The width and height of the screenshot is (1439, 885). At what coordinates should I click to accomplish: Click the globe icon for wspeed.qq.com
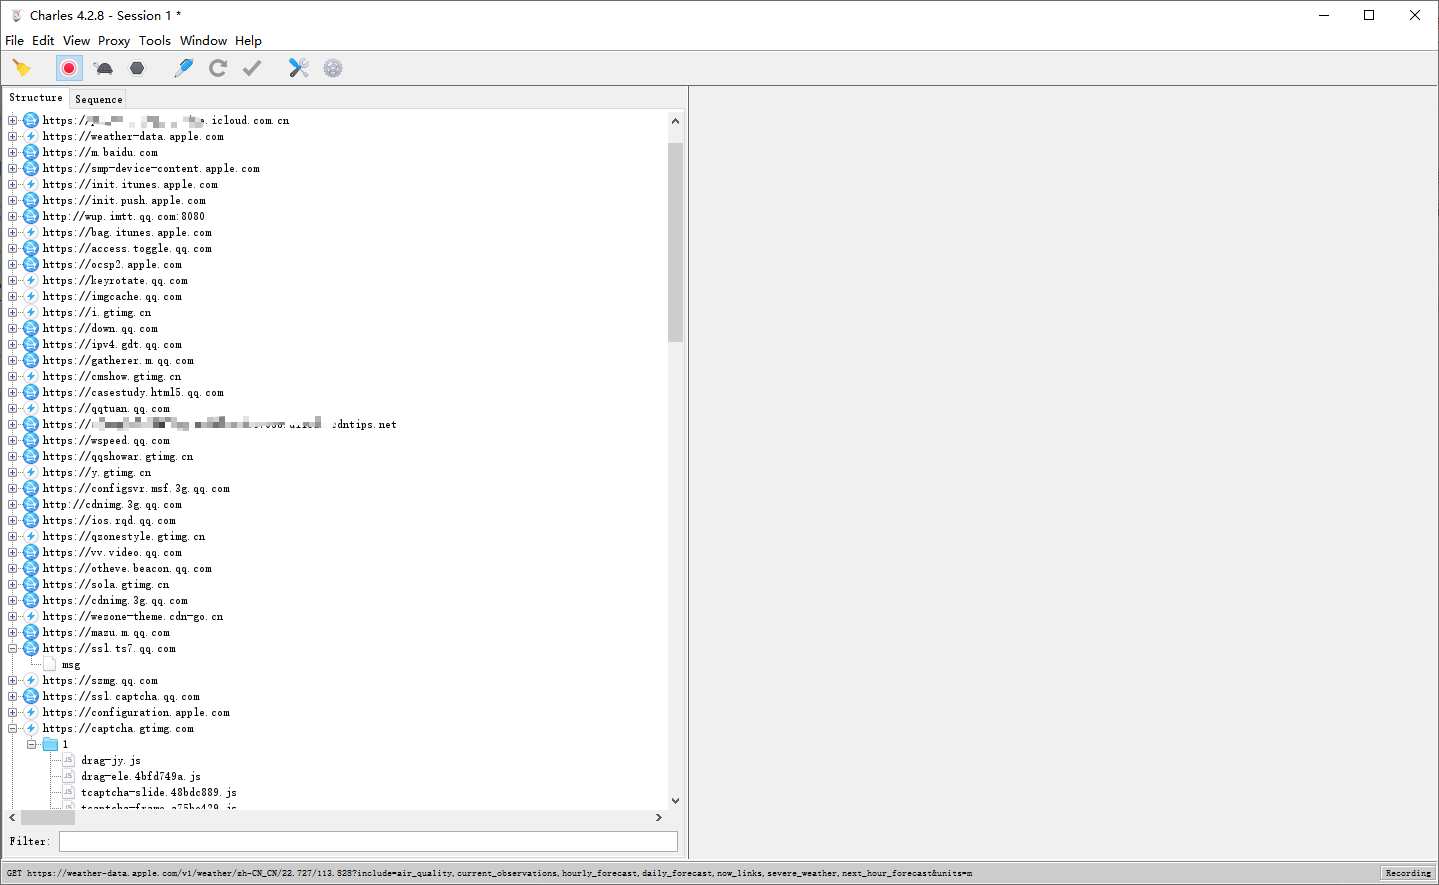31,441
